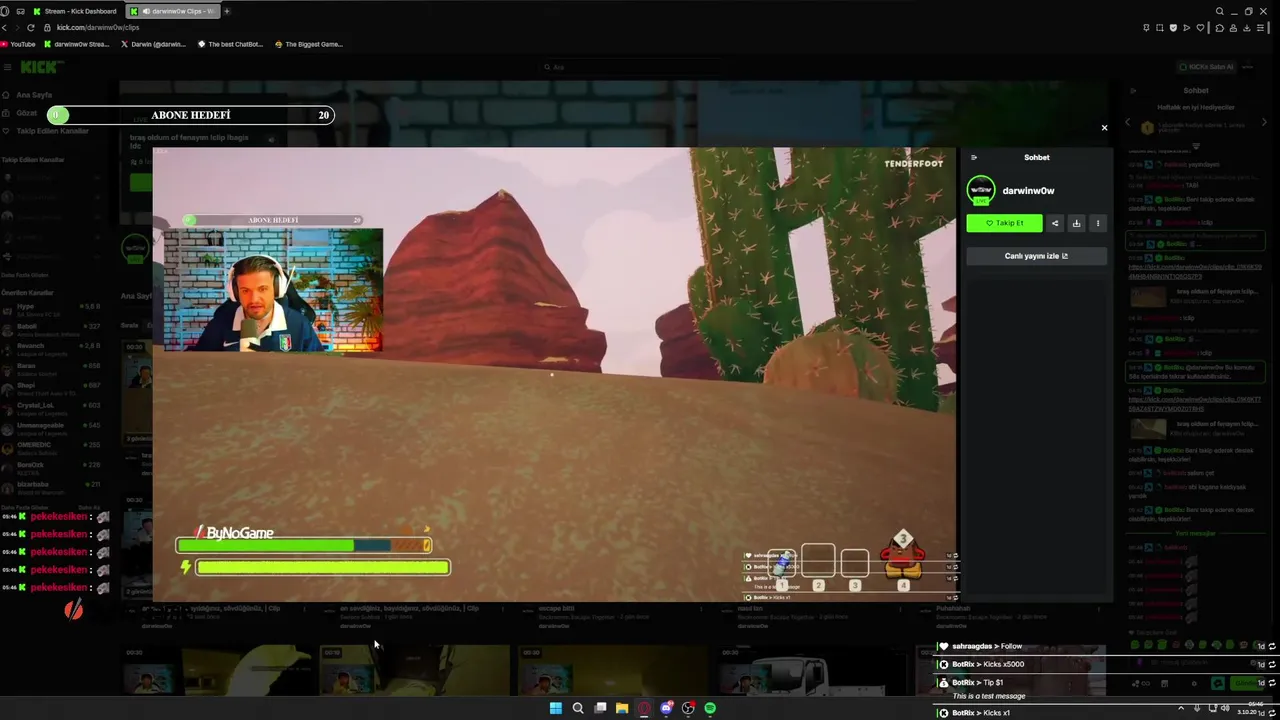
Task: Collapse the Sohbet panel in clip modal
Action: 974,157
